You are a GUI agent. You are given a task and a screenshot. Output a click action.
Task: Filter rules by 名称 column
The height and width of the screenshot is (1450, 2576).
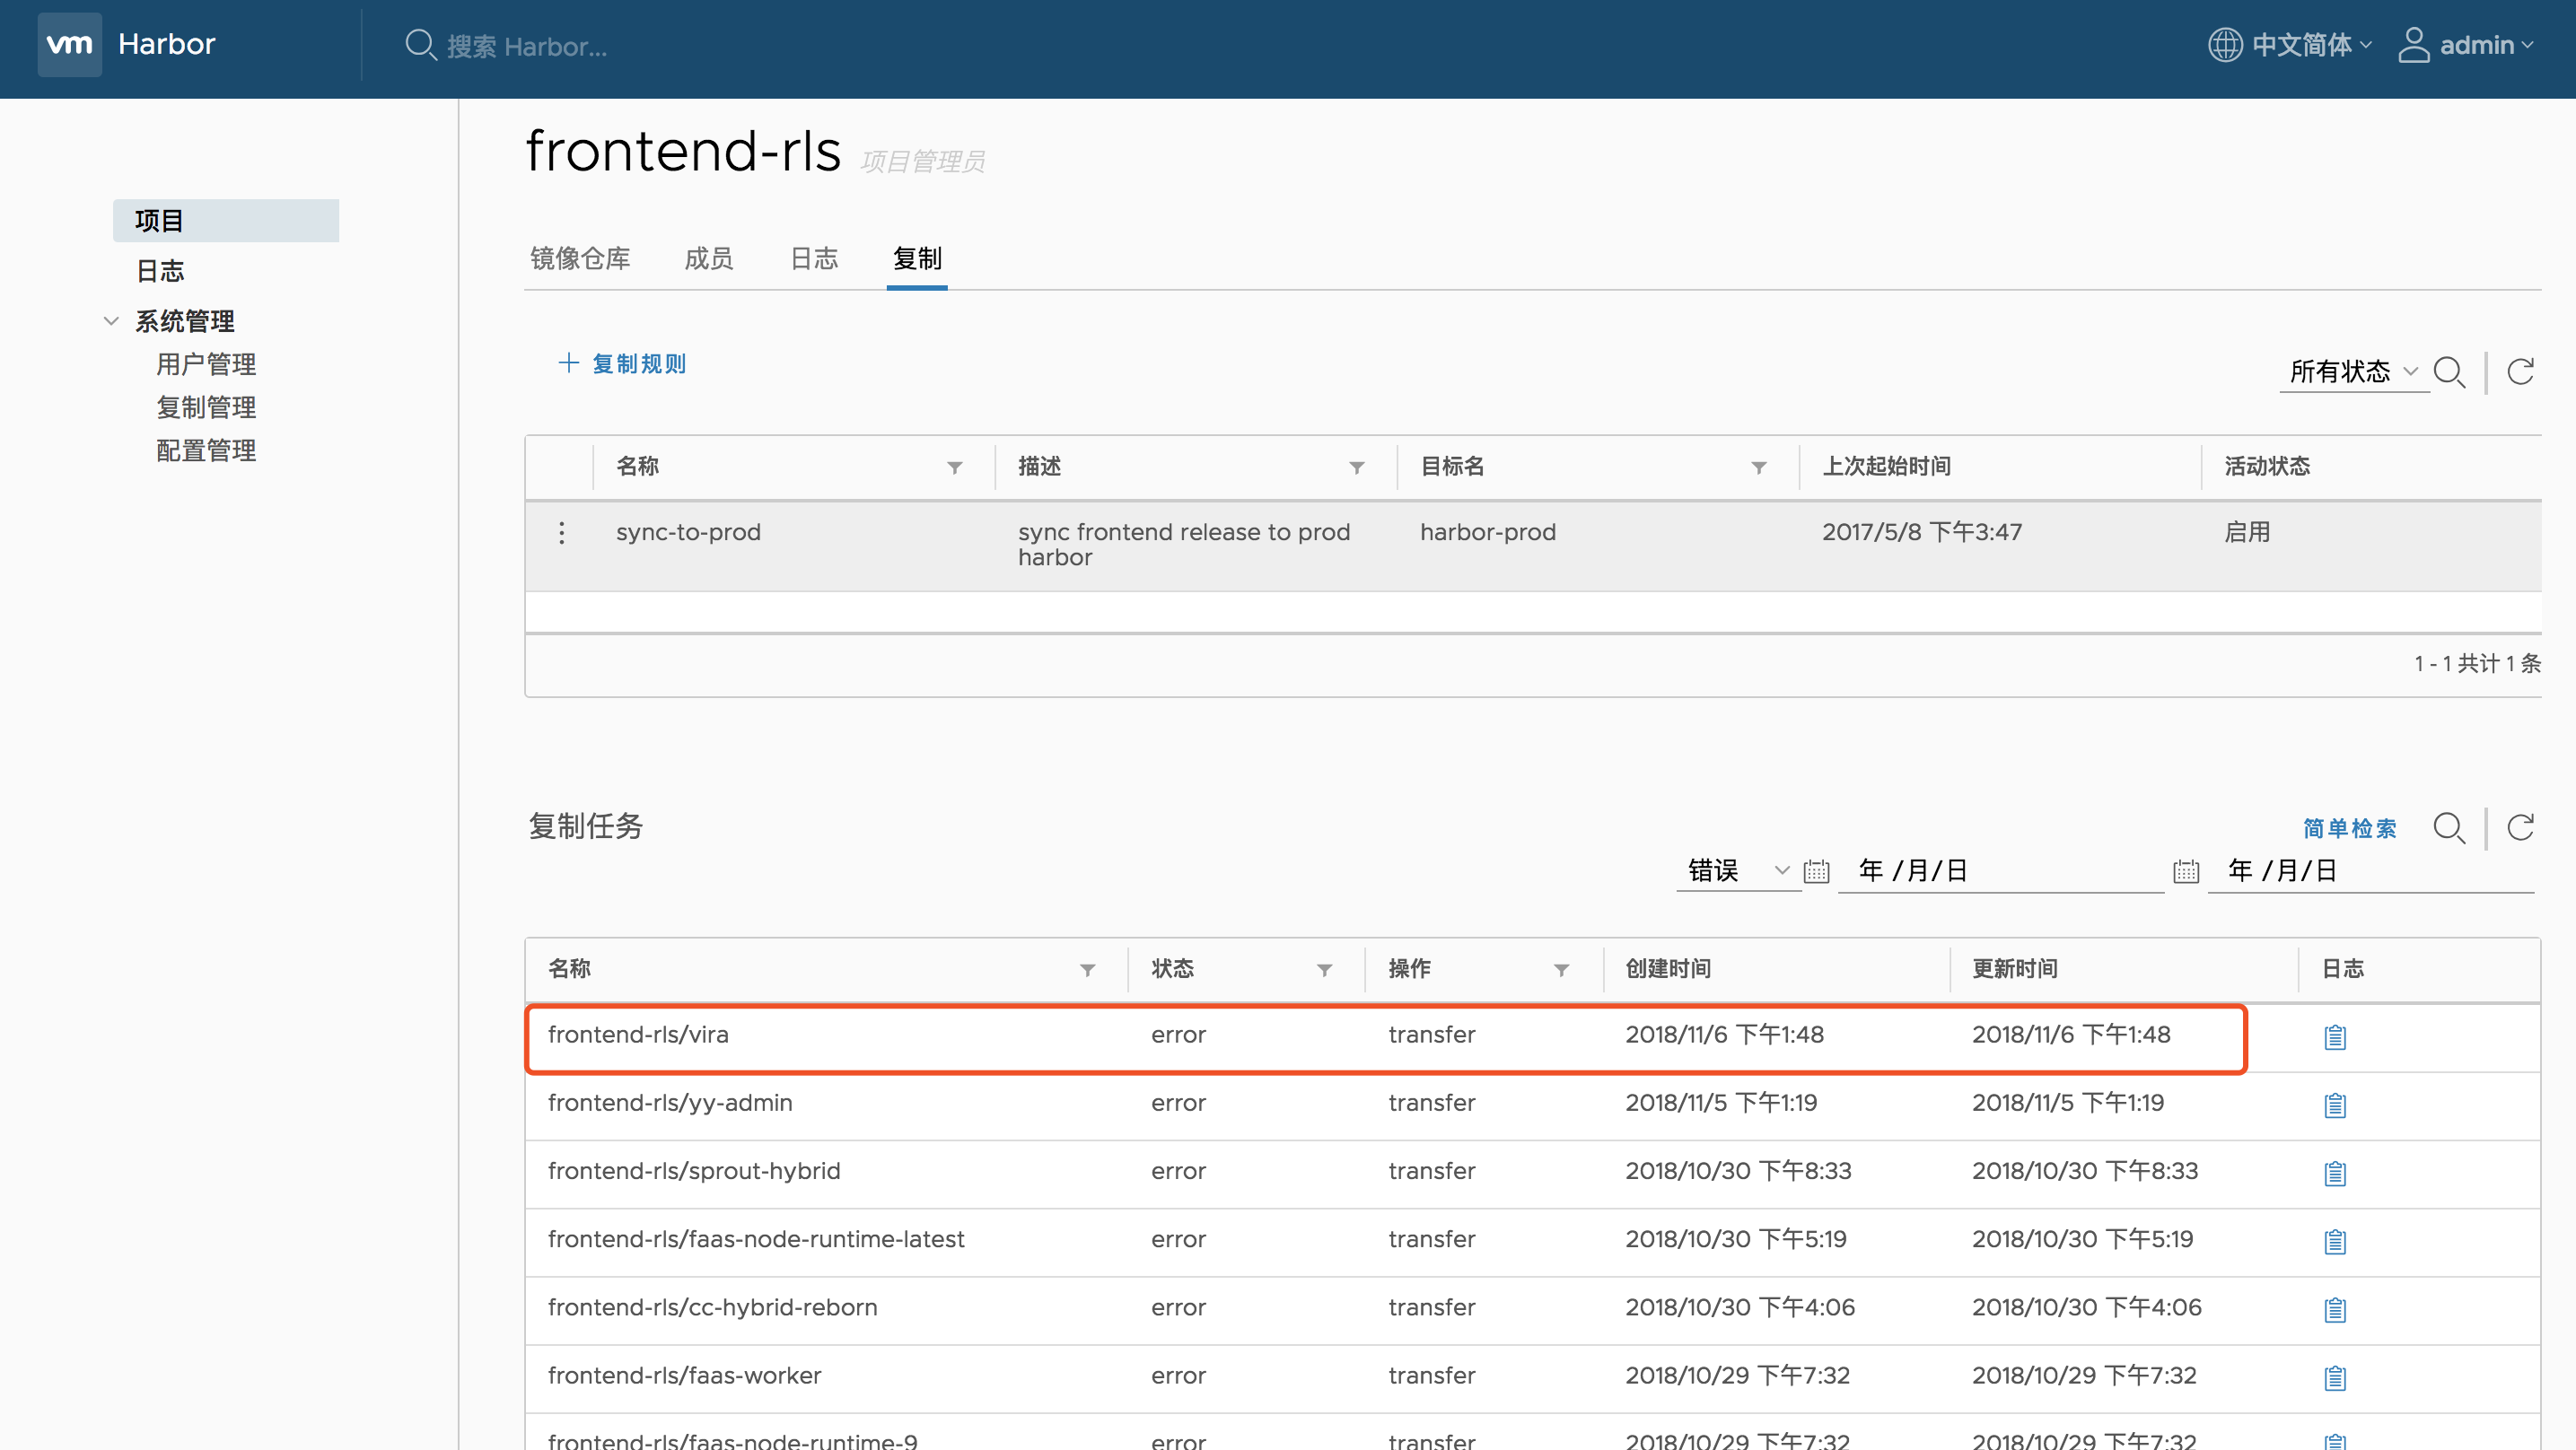(x=955, y=467)
